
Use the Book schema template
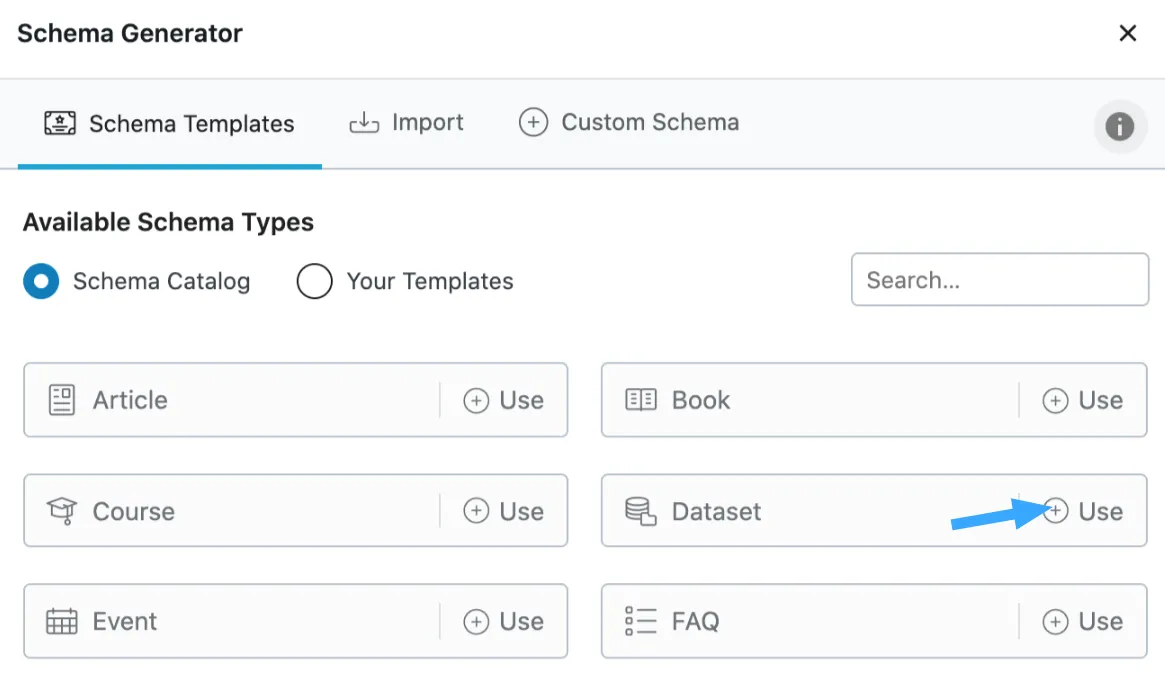click(x=1083, y=400)
